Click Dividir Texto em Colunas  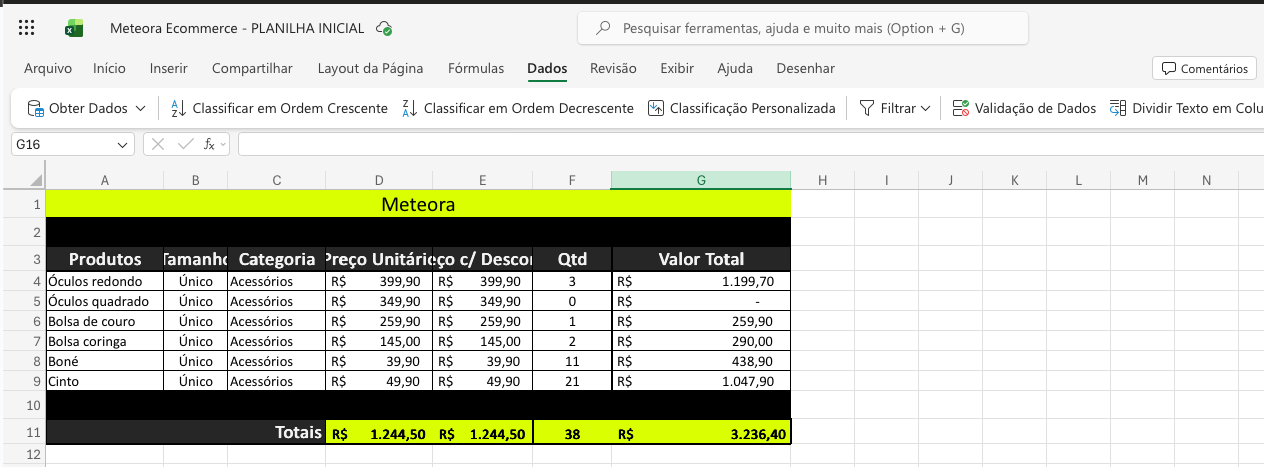click(x=1185, y=108)
